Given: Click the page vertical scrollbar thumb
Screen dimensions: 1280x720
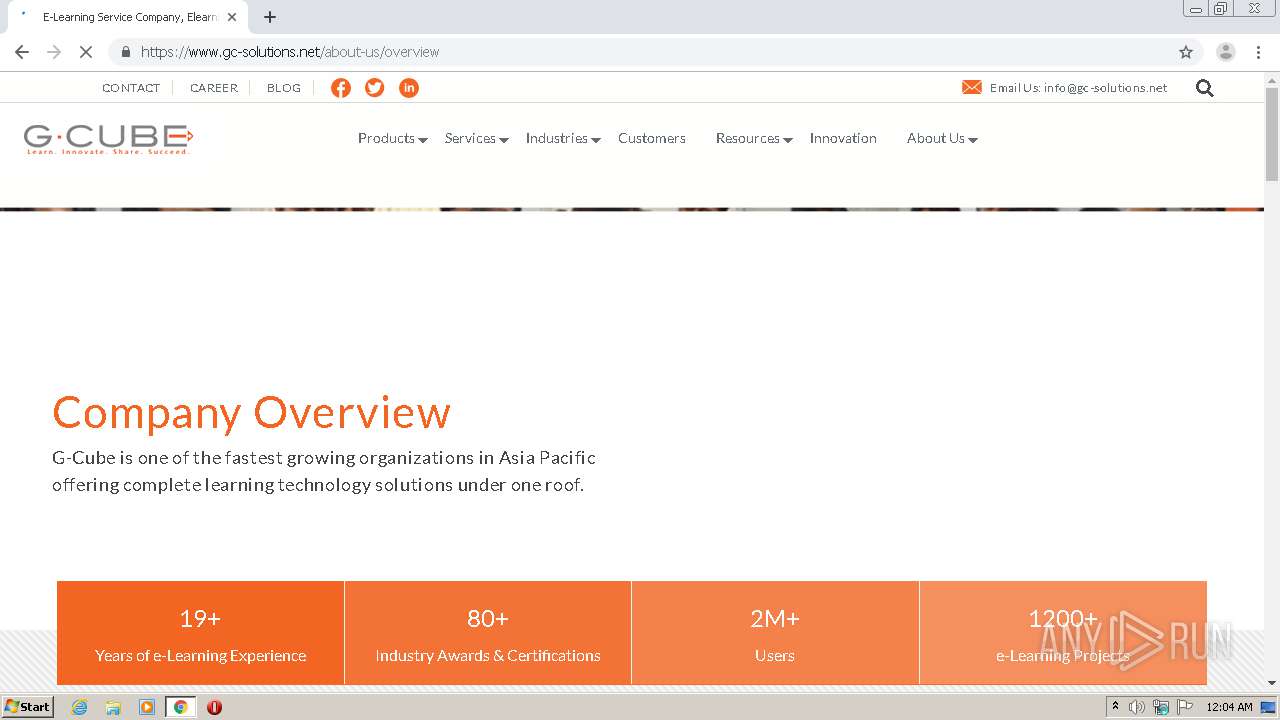Looking at the screenshot, I should 1272,134.
